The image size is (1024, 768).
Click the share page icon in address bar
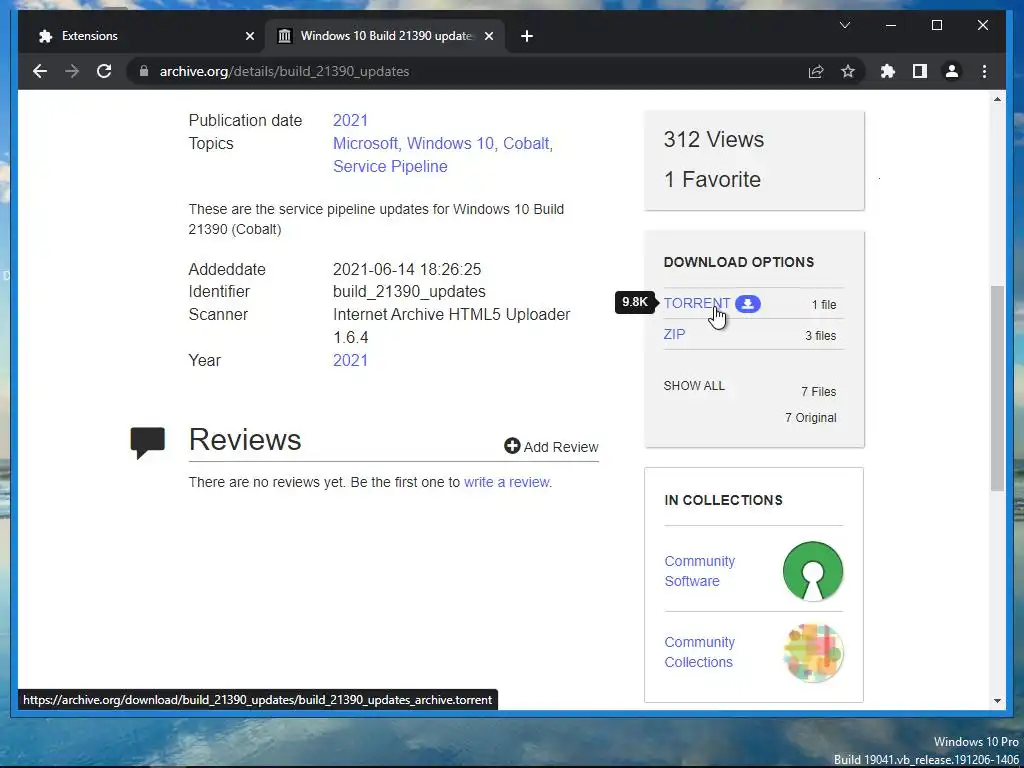click(816, 71)
